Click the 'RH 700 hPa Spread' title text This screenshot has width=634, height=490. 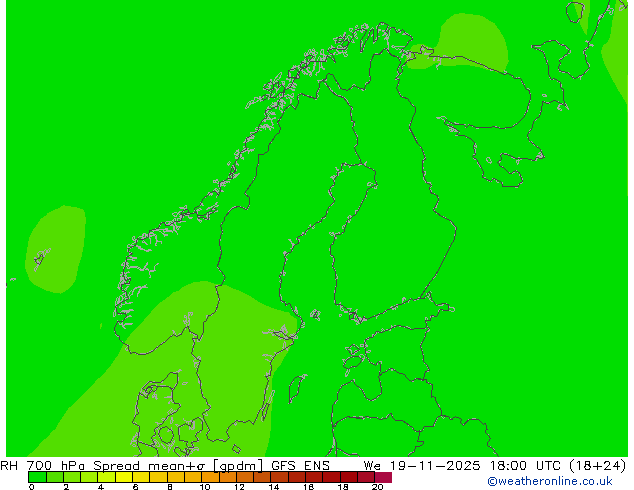(x=70, y=465)
